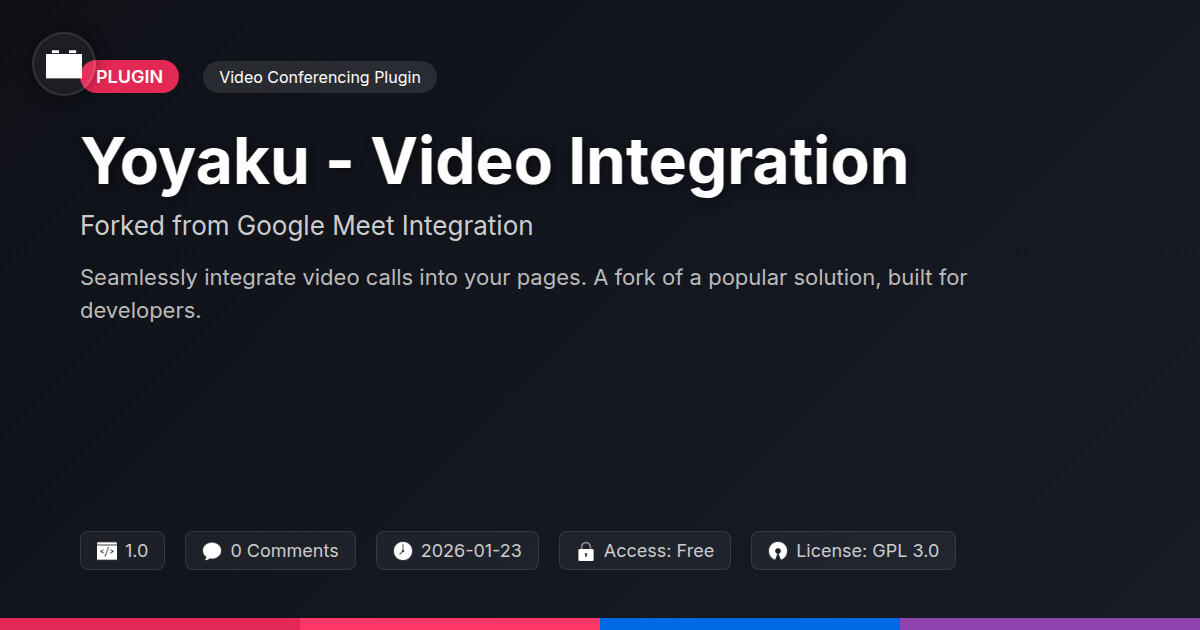Image resolution: width=1200 pixels, height=630 pixels.
Task: Click the 2026-01-23 date text
Action: 471,551
